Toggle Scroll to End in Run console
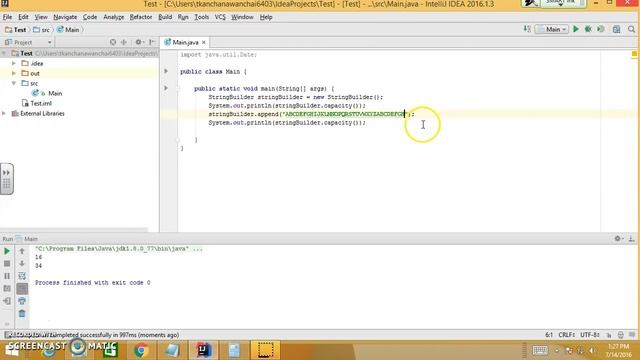The width and height of the screenshot is (640, 360). point(22,289)
